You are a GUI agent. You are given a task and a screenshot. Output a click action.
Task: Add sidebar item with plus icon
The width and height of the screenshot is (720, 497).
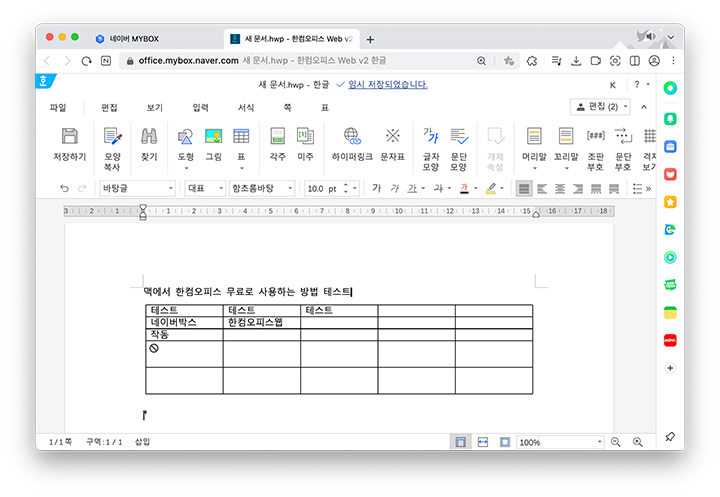(x=670, y=368)
